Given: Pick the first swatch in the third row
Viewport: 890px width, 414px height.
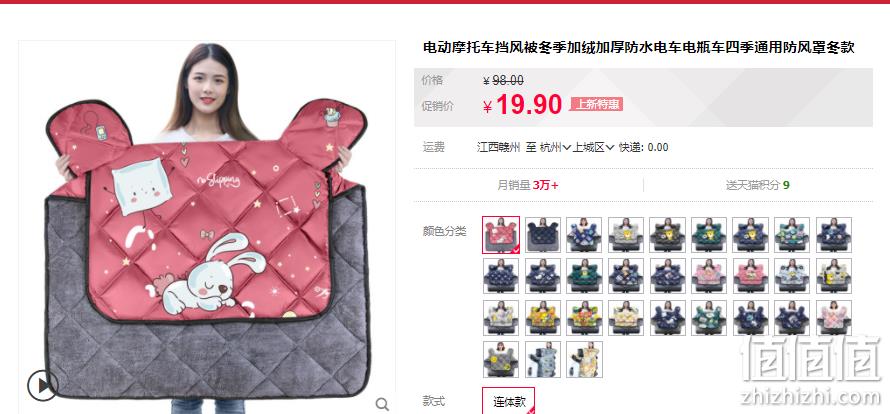Looking at the screenshot, I should click(x=501, y=317).
